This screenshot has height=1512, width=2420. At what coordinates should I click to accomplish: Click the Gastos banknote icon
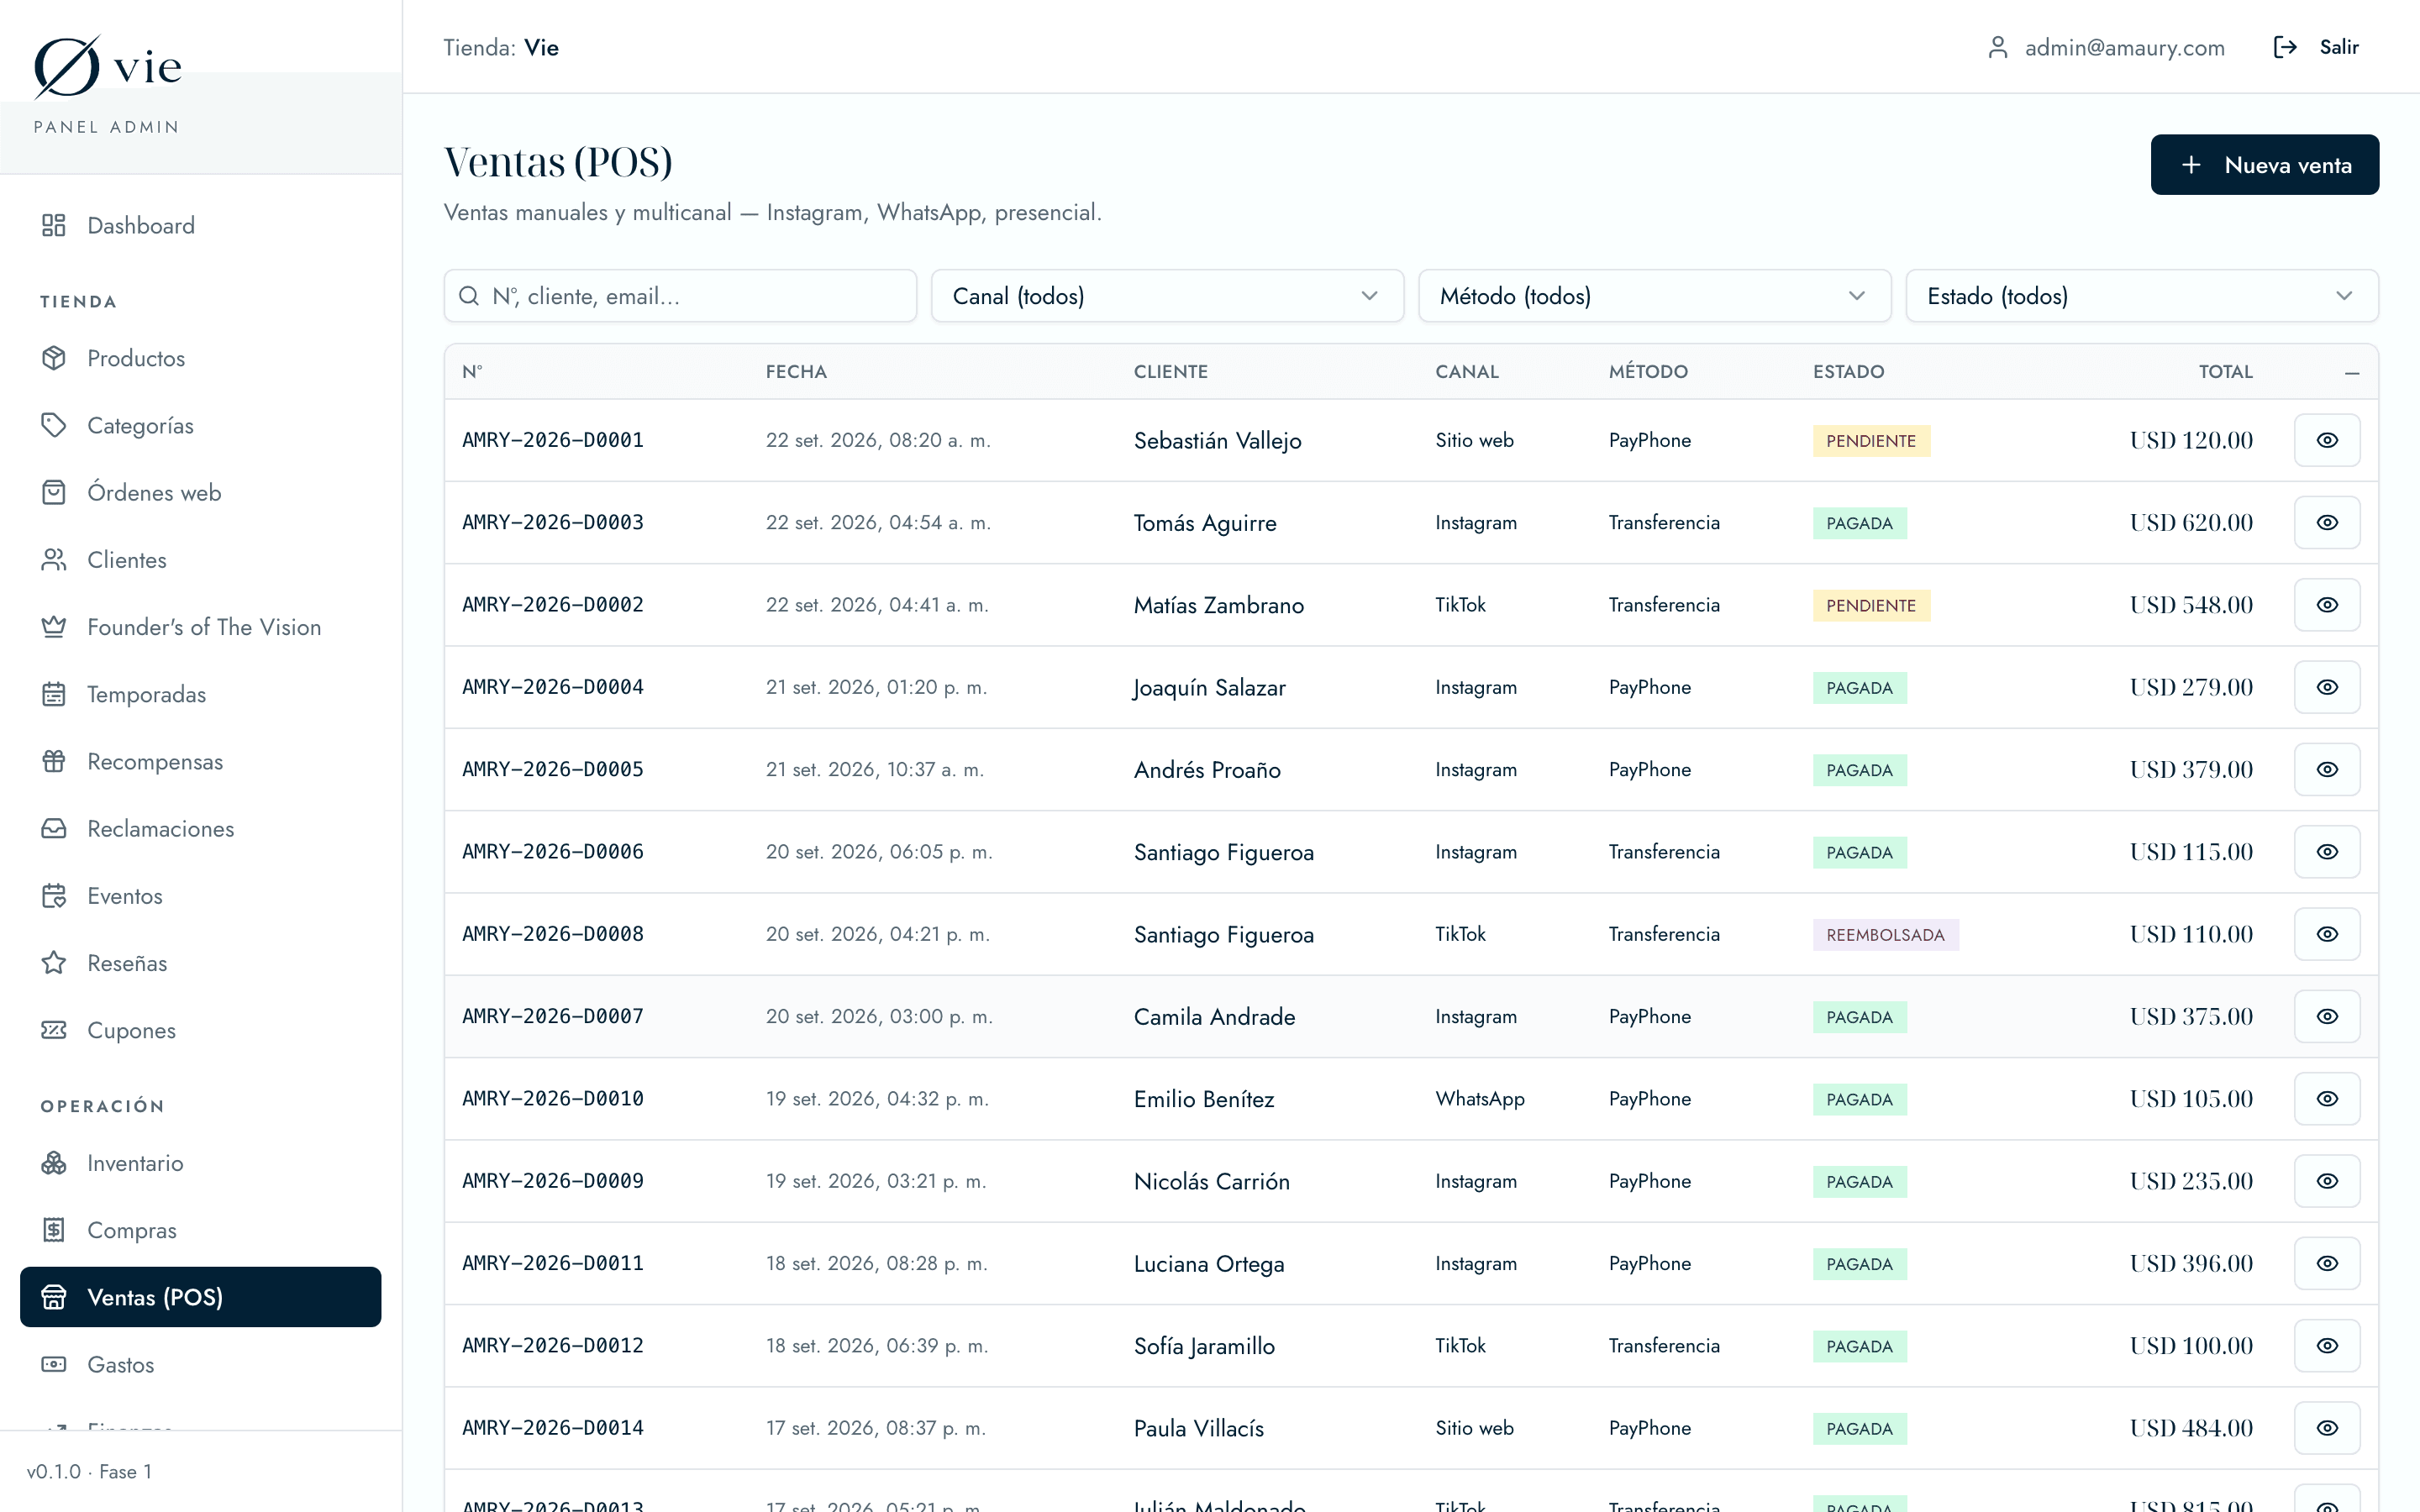point(54,1364)
